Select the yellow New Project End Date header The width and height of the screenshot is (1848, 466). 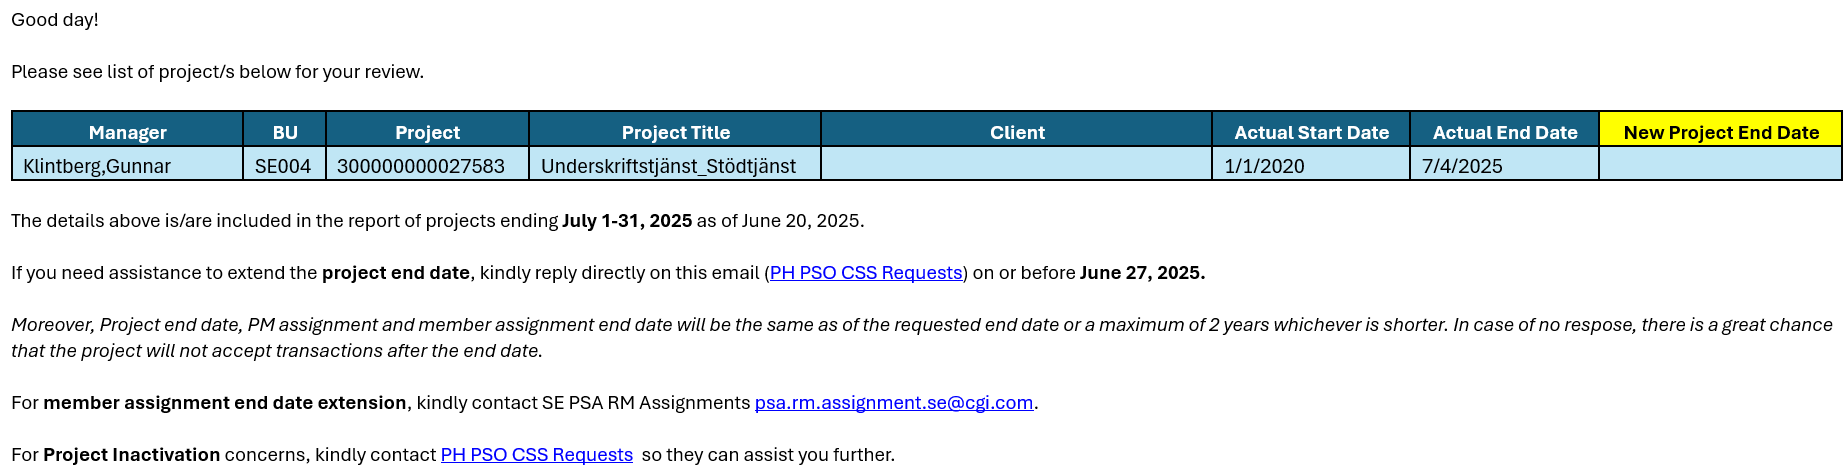coord(1721,130)
